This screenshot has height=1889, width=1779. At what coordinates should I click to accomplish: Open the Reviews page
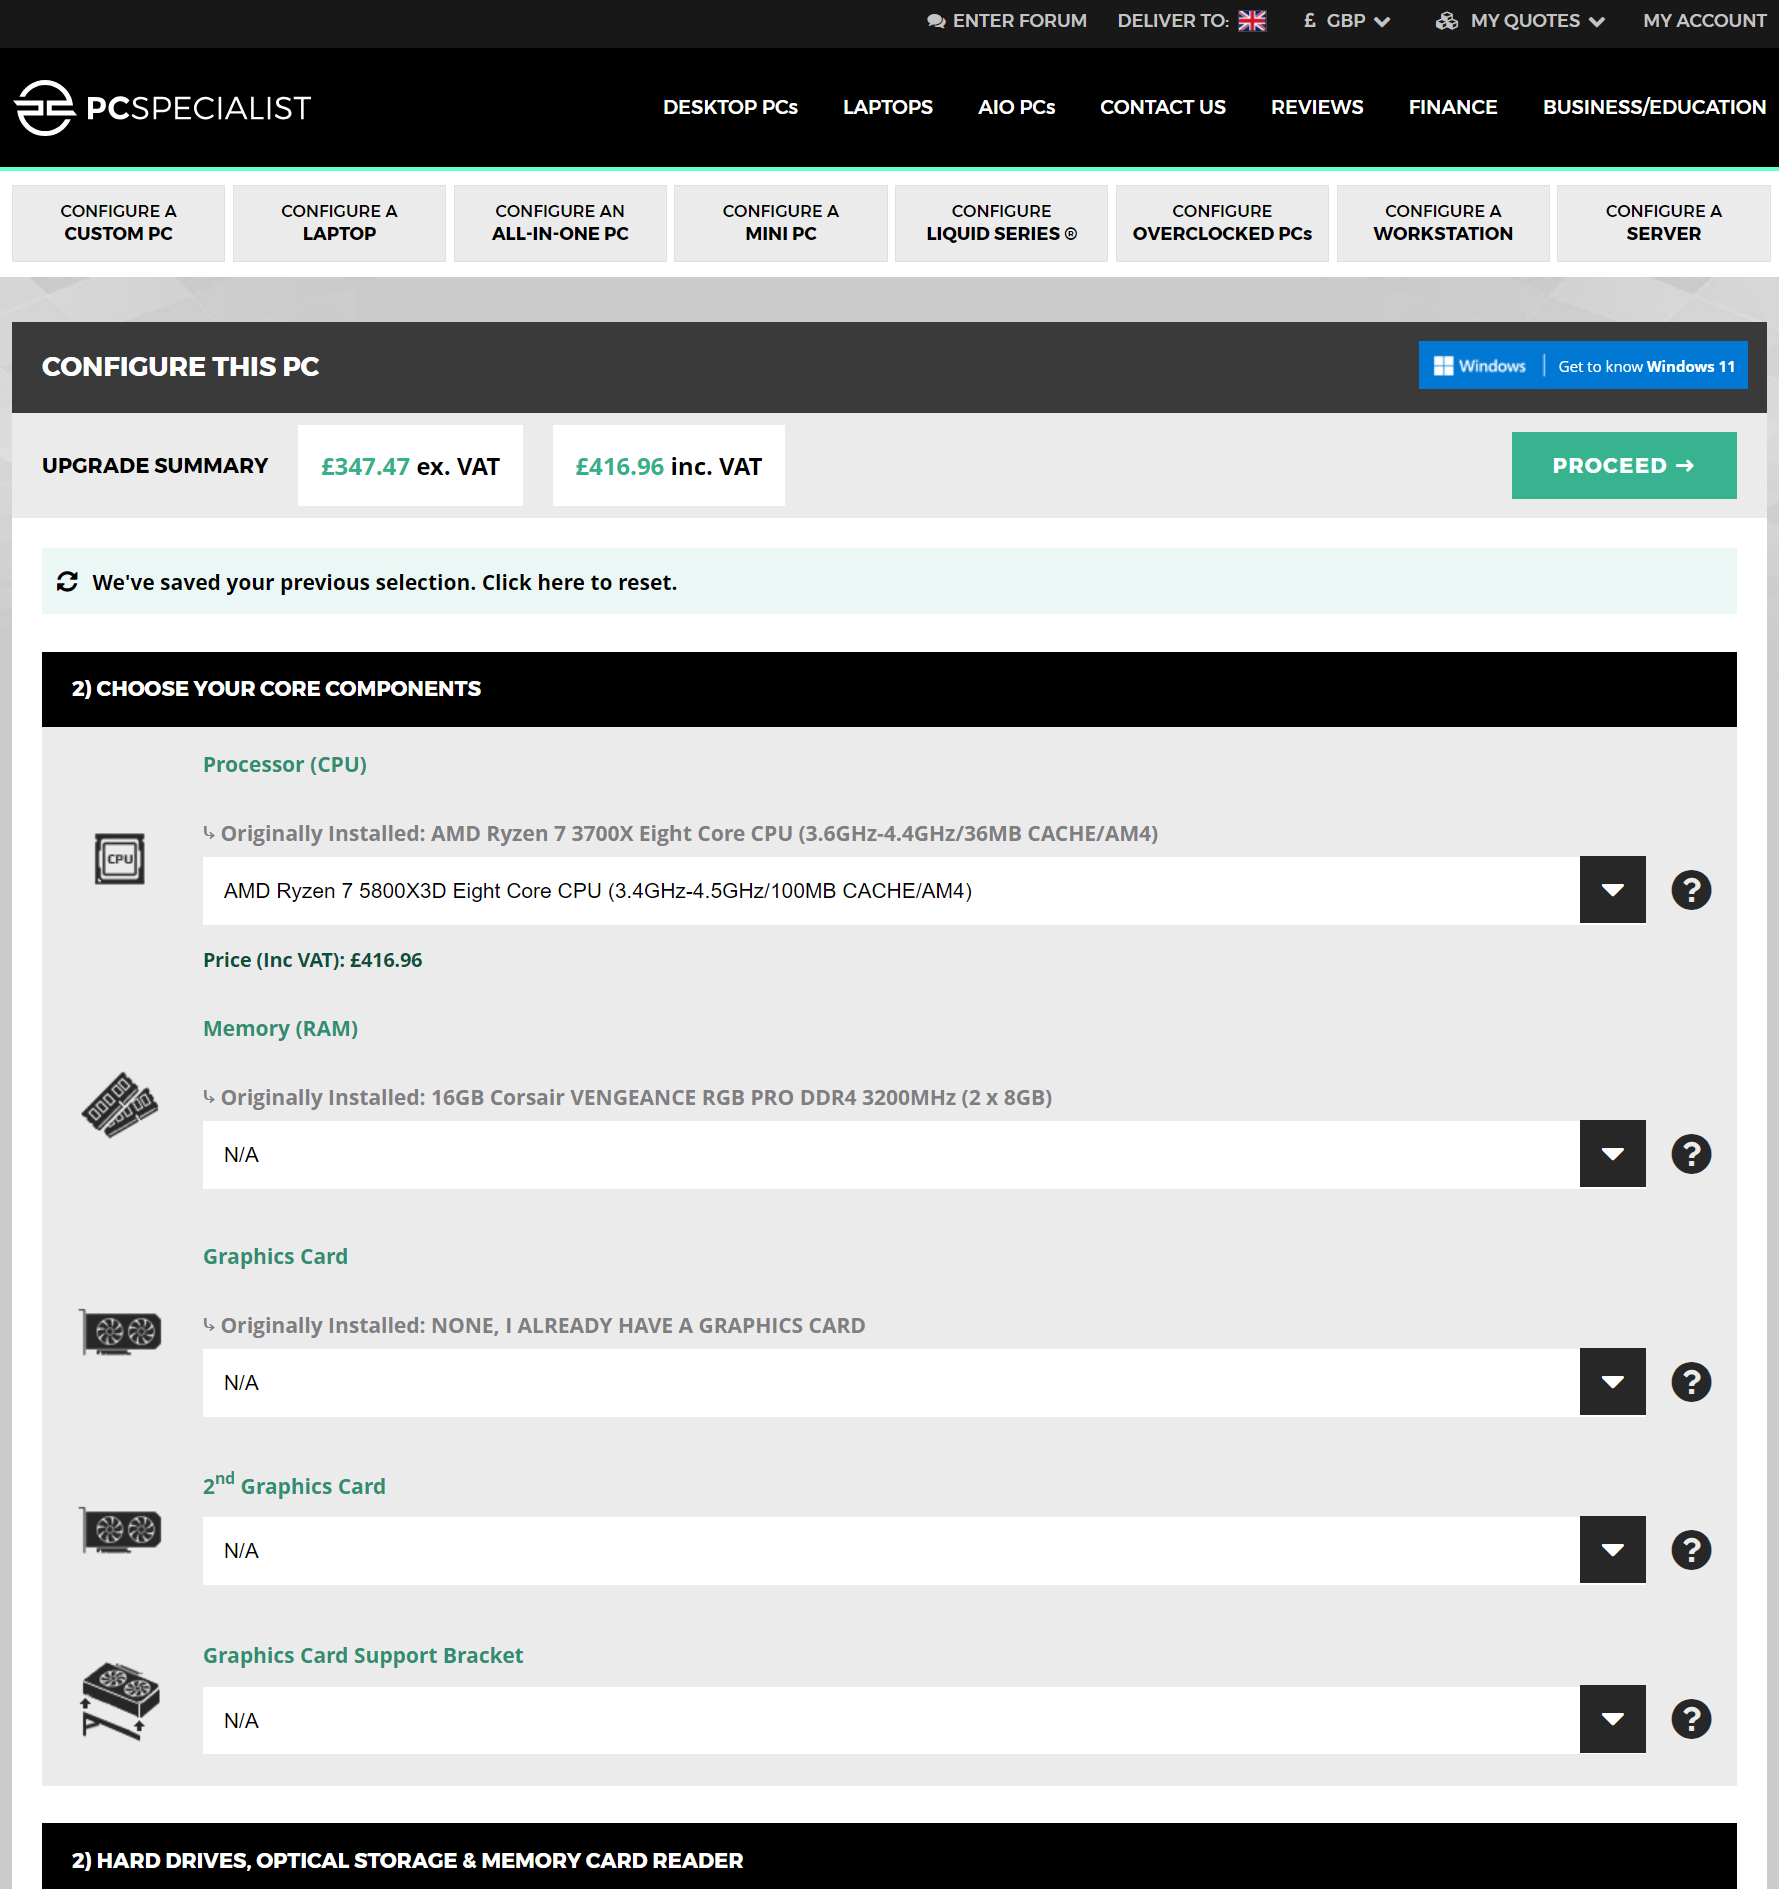1316,107
